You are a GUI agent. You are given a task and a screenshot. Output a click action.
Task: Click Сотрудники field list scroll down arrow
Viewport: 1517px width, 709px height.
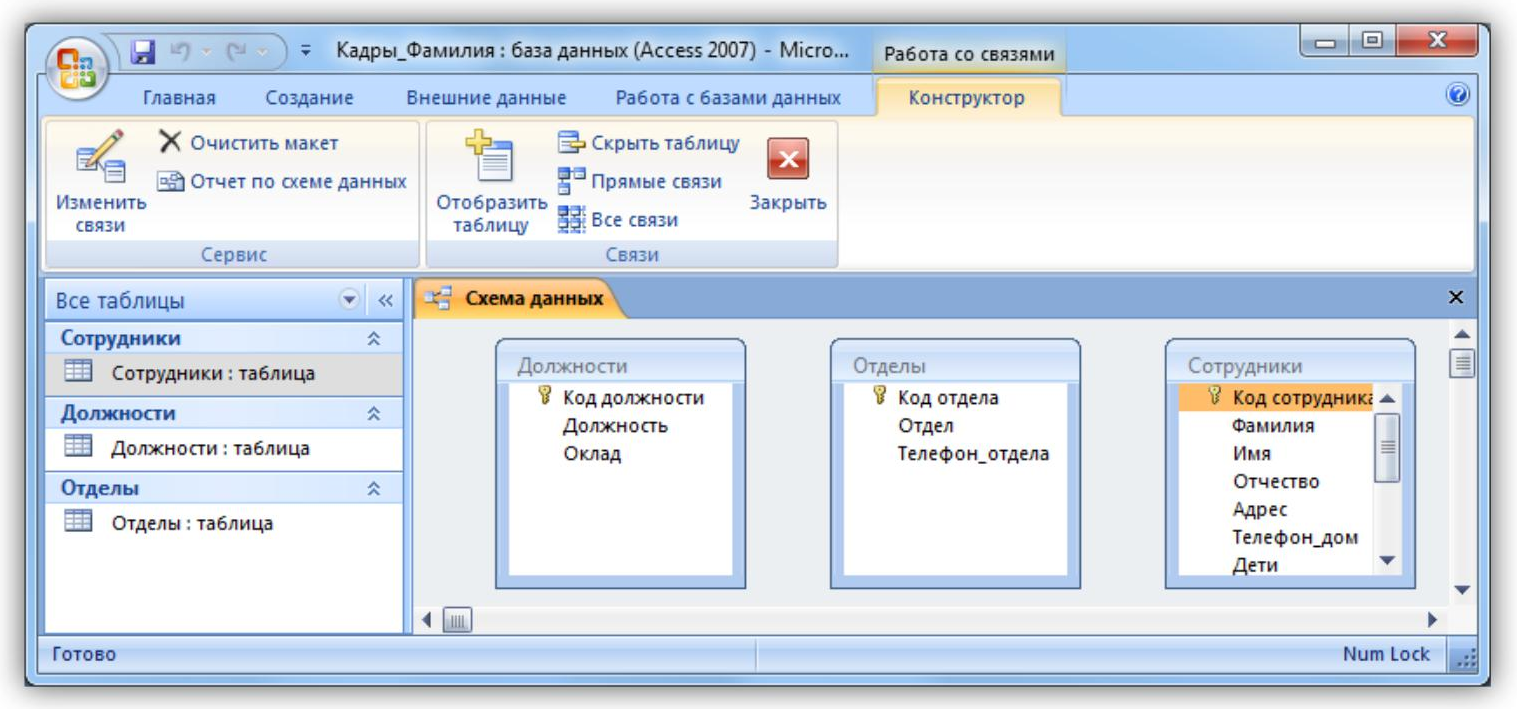[x=1387, y=561]
